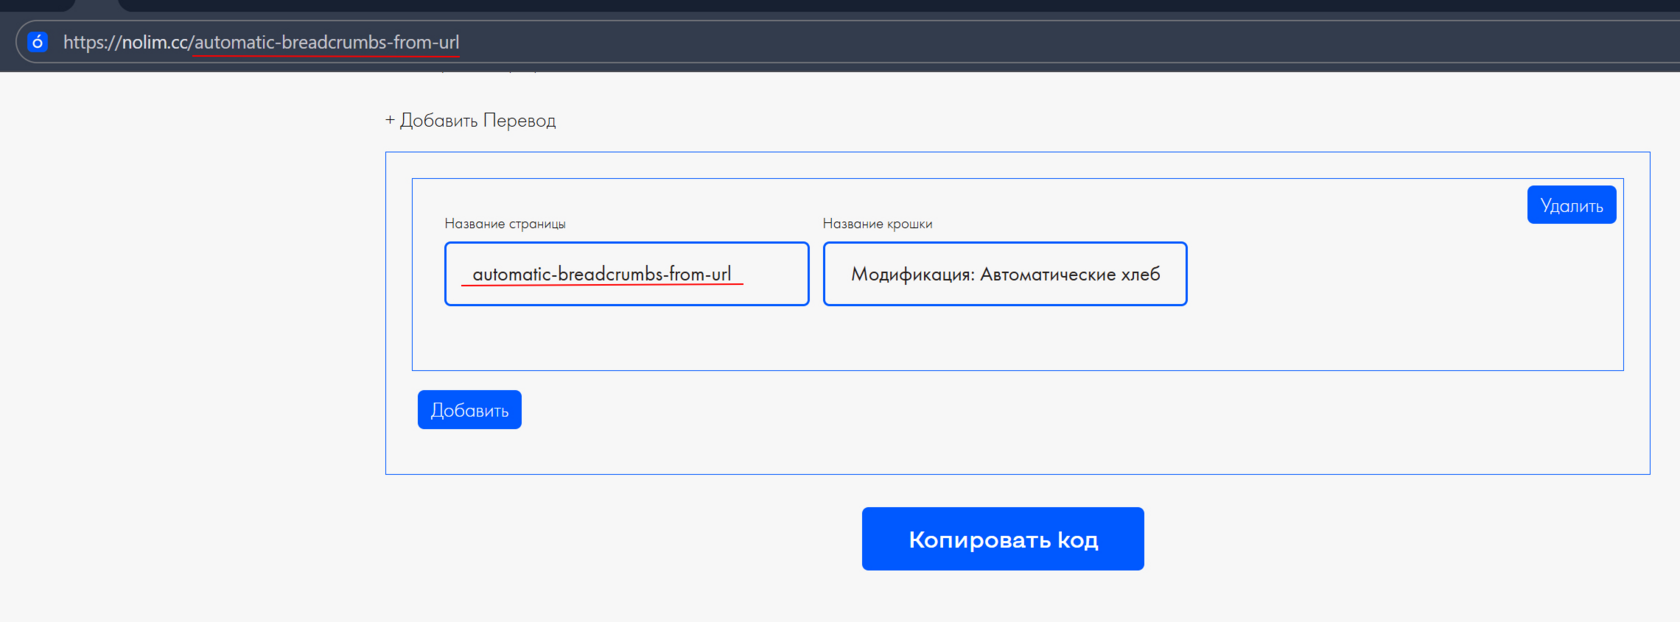Click the nolim.cc domain in the URL

click(x=154, y=42)
